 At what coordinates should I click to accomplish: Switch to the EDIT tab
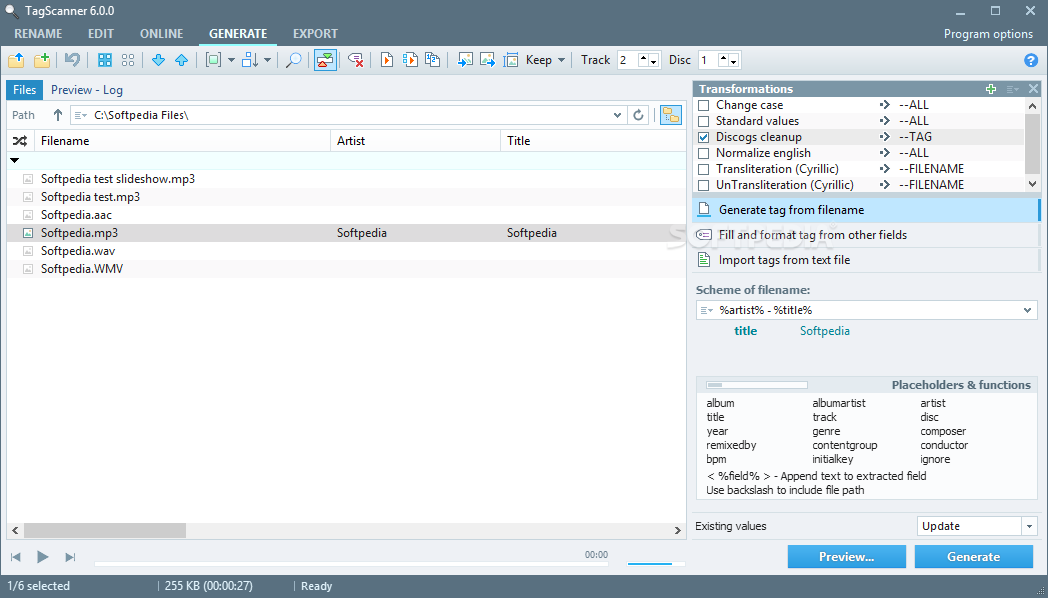coord(101,33)
